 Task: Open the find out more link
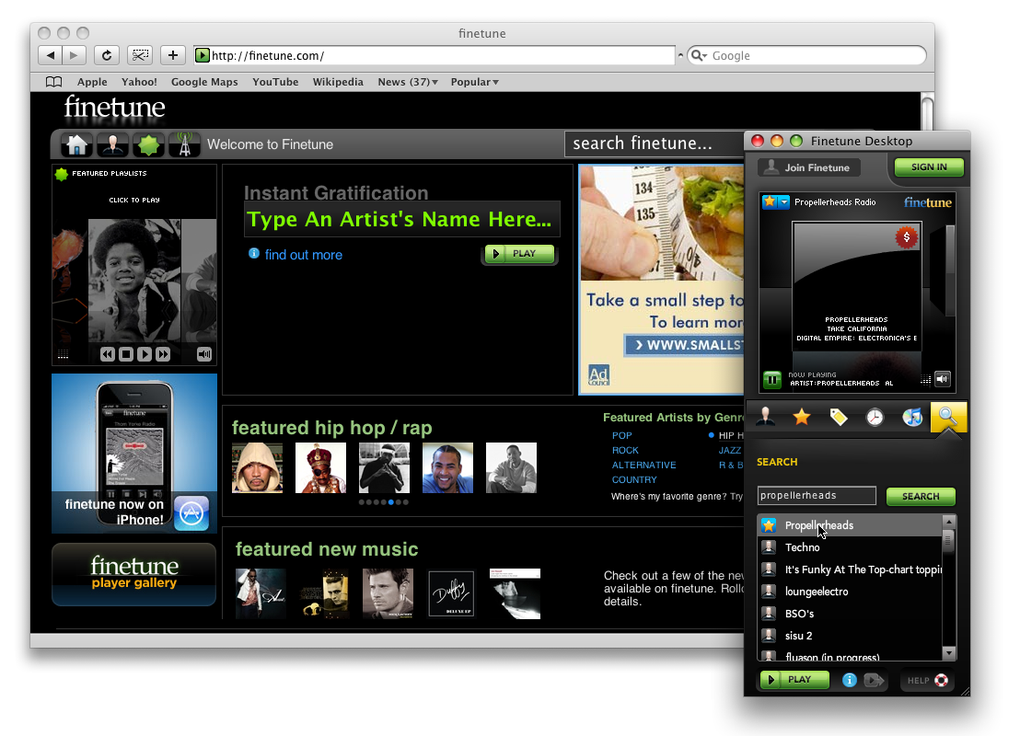pos(303,254)
